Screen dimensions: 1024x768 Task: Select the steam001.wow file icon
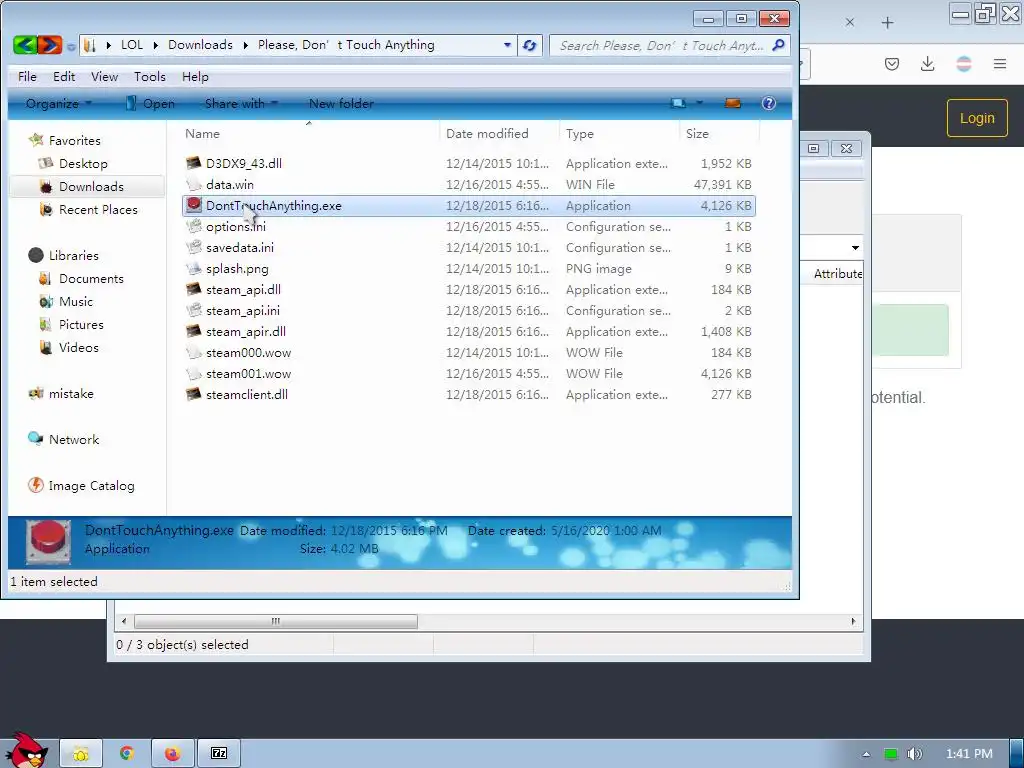tap(193, 374)
